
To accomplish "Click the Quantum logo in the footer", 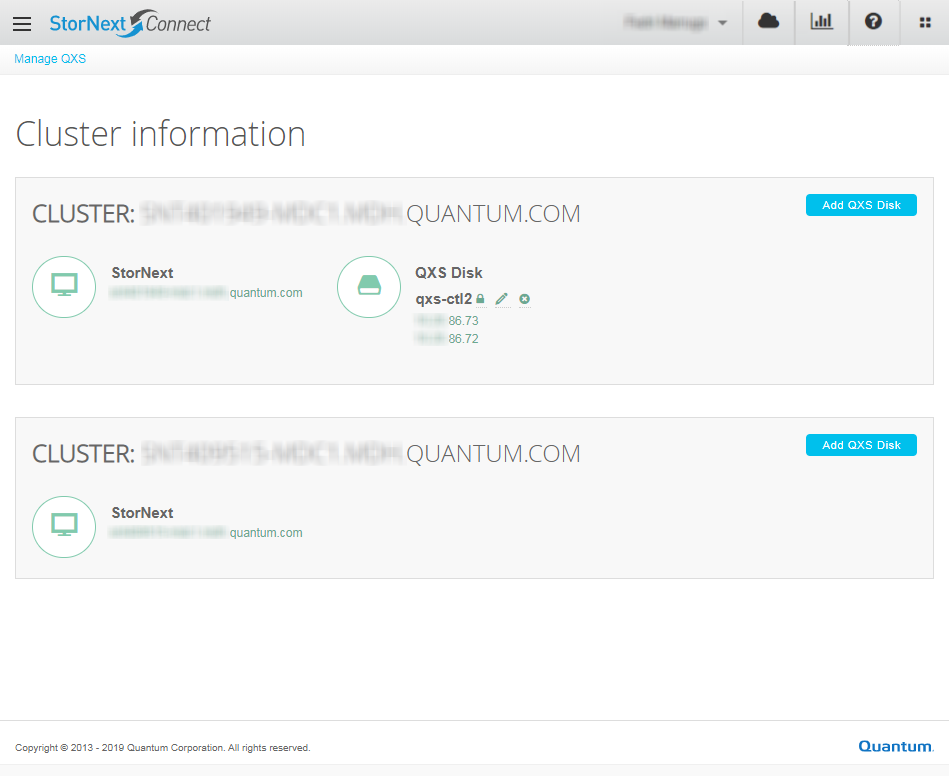I will click(896, 746).
